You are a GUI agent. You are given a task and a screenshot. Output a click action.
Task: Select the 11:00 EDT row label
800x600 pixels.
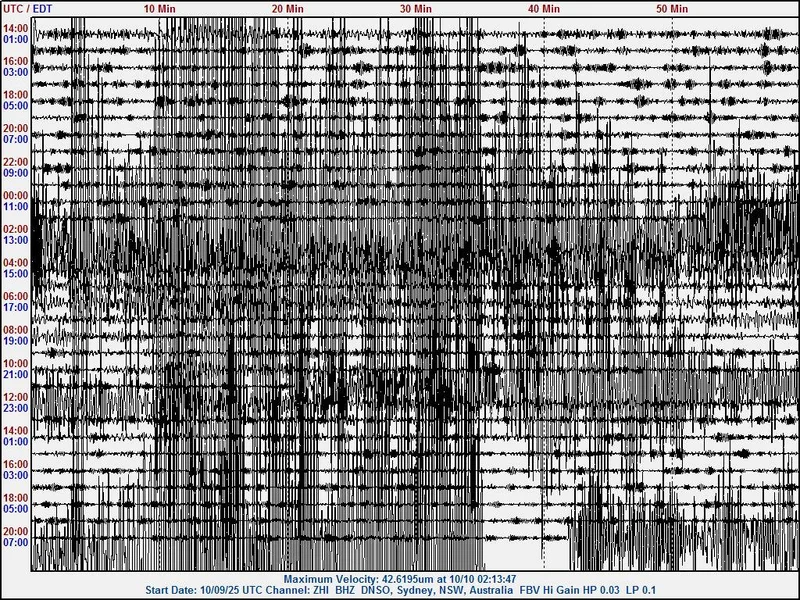[x=16, y=206]
